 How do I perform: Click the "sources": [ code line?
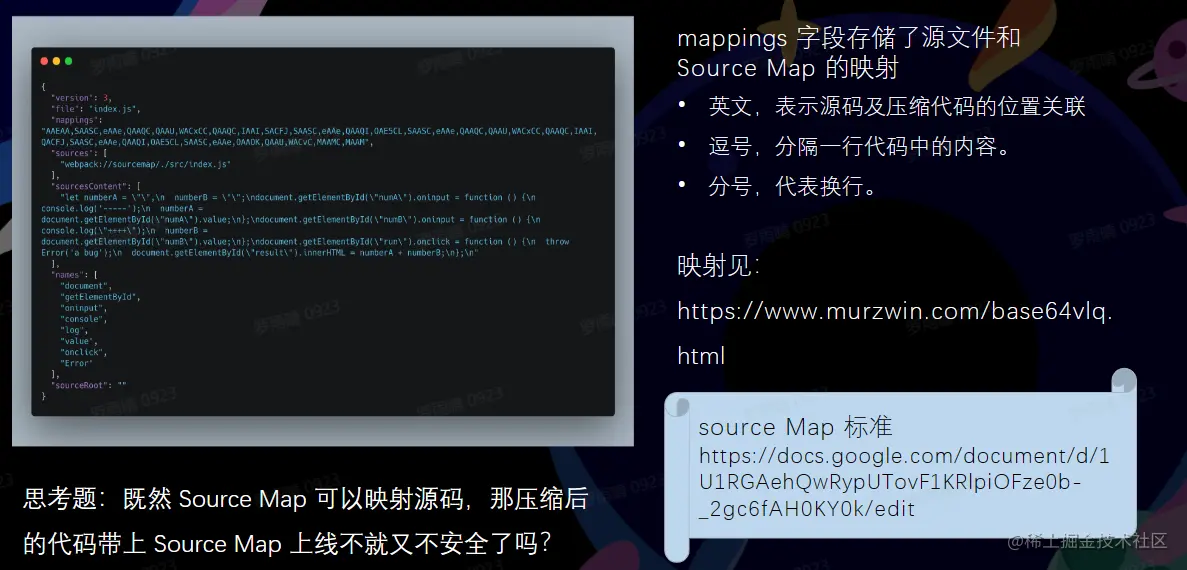[79, 153]
